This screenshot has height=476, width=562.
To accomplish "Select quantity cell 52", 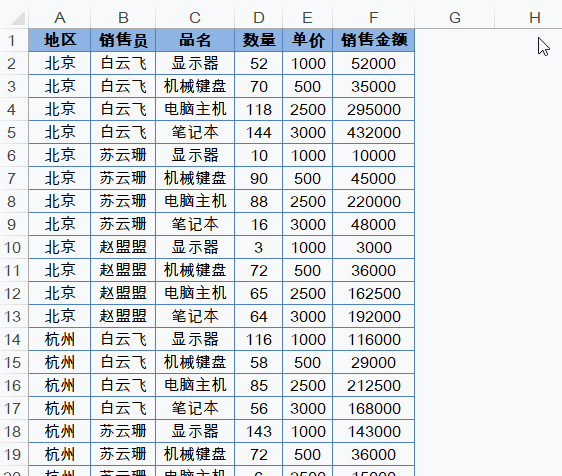I will coord(259,63).
